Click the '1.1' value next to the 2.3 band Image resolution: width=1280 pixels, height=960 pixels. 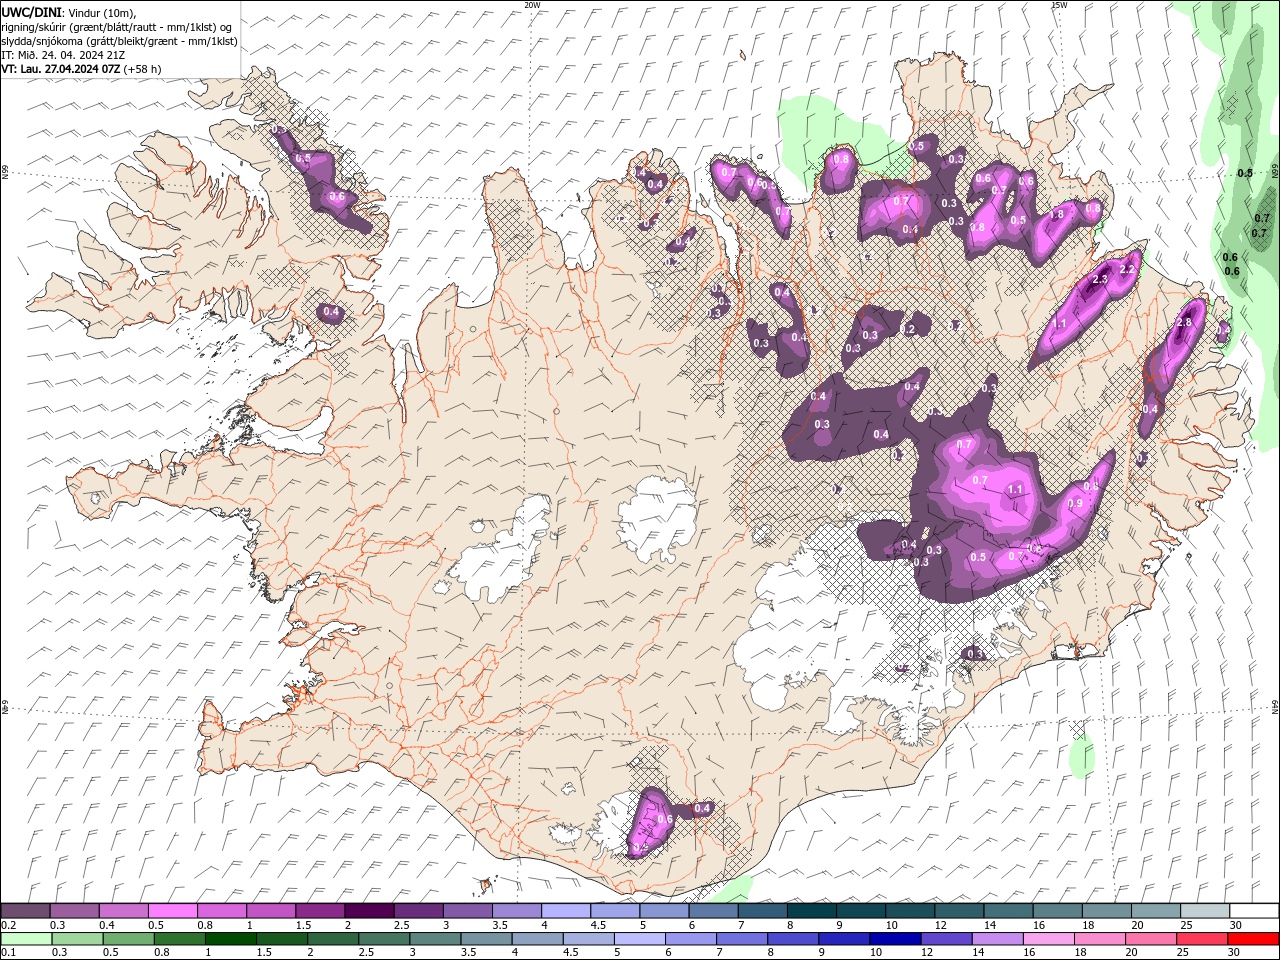1060,324
